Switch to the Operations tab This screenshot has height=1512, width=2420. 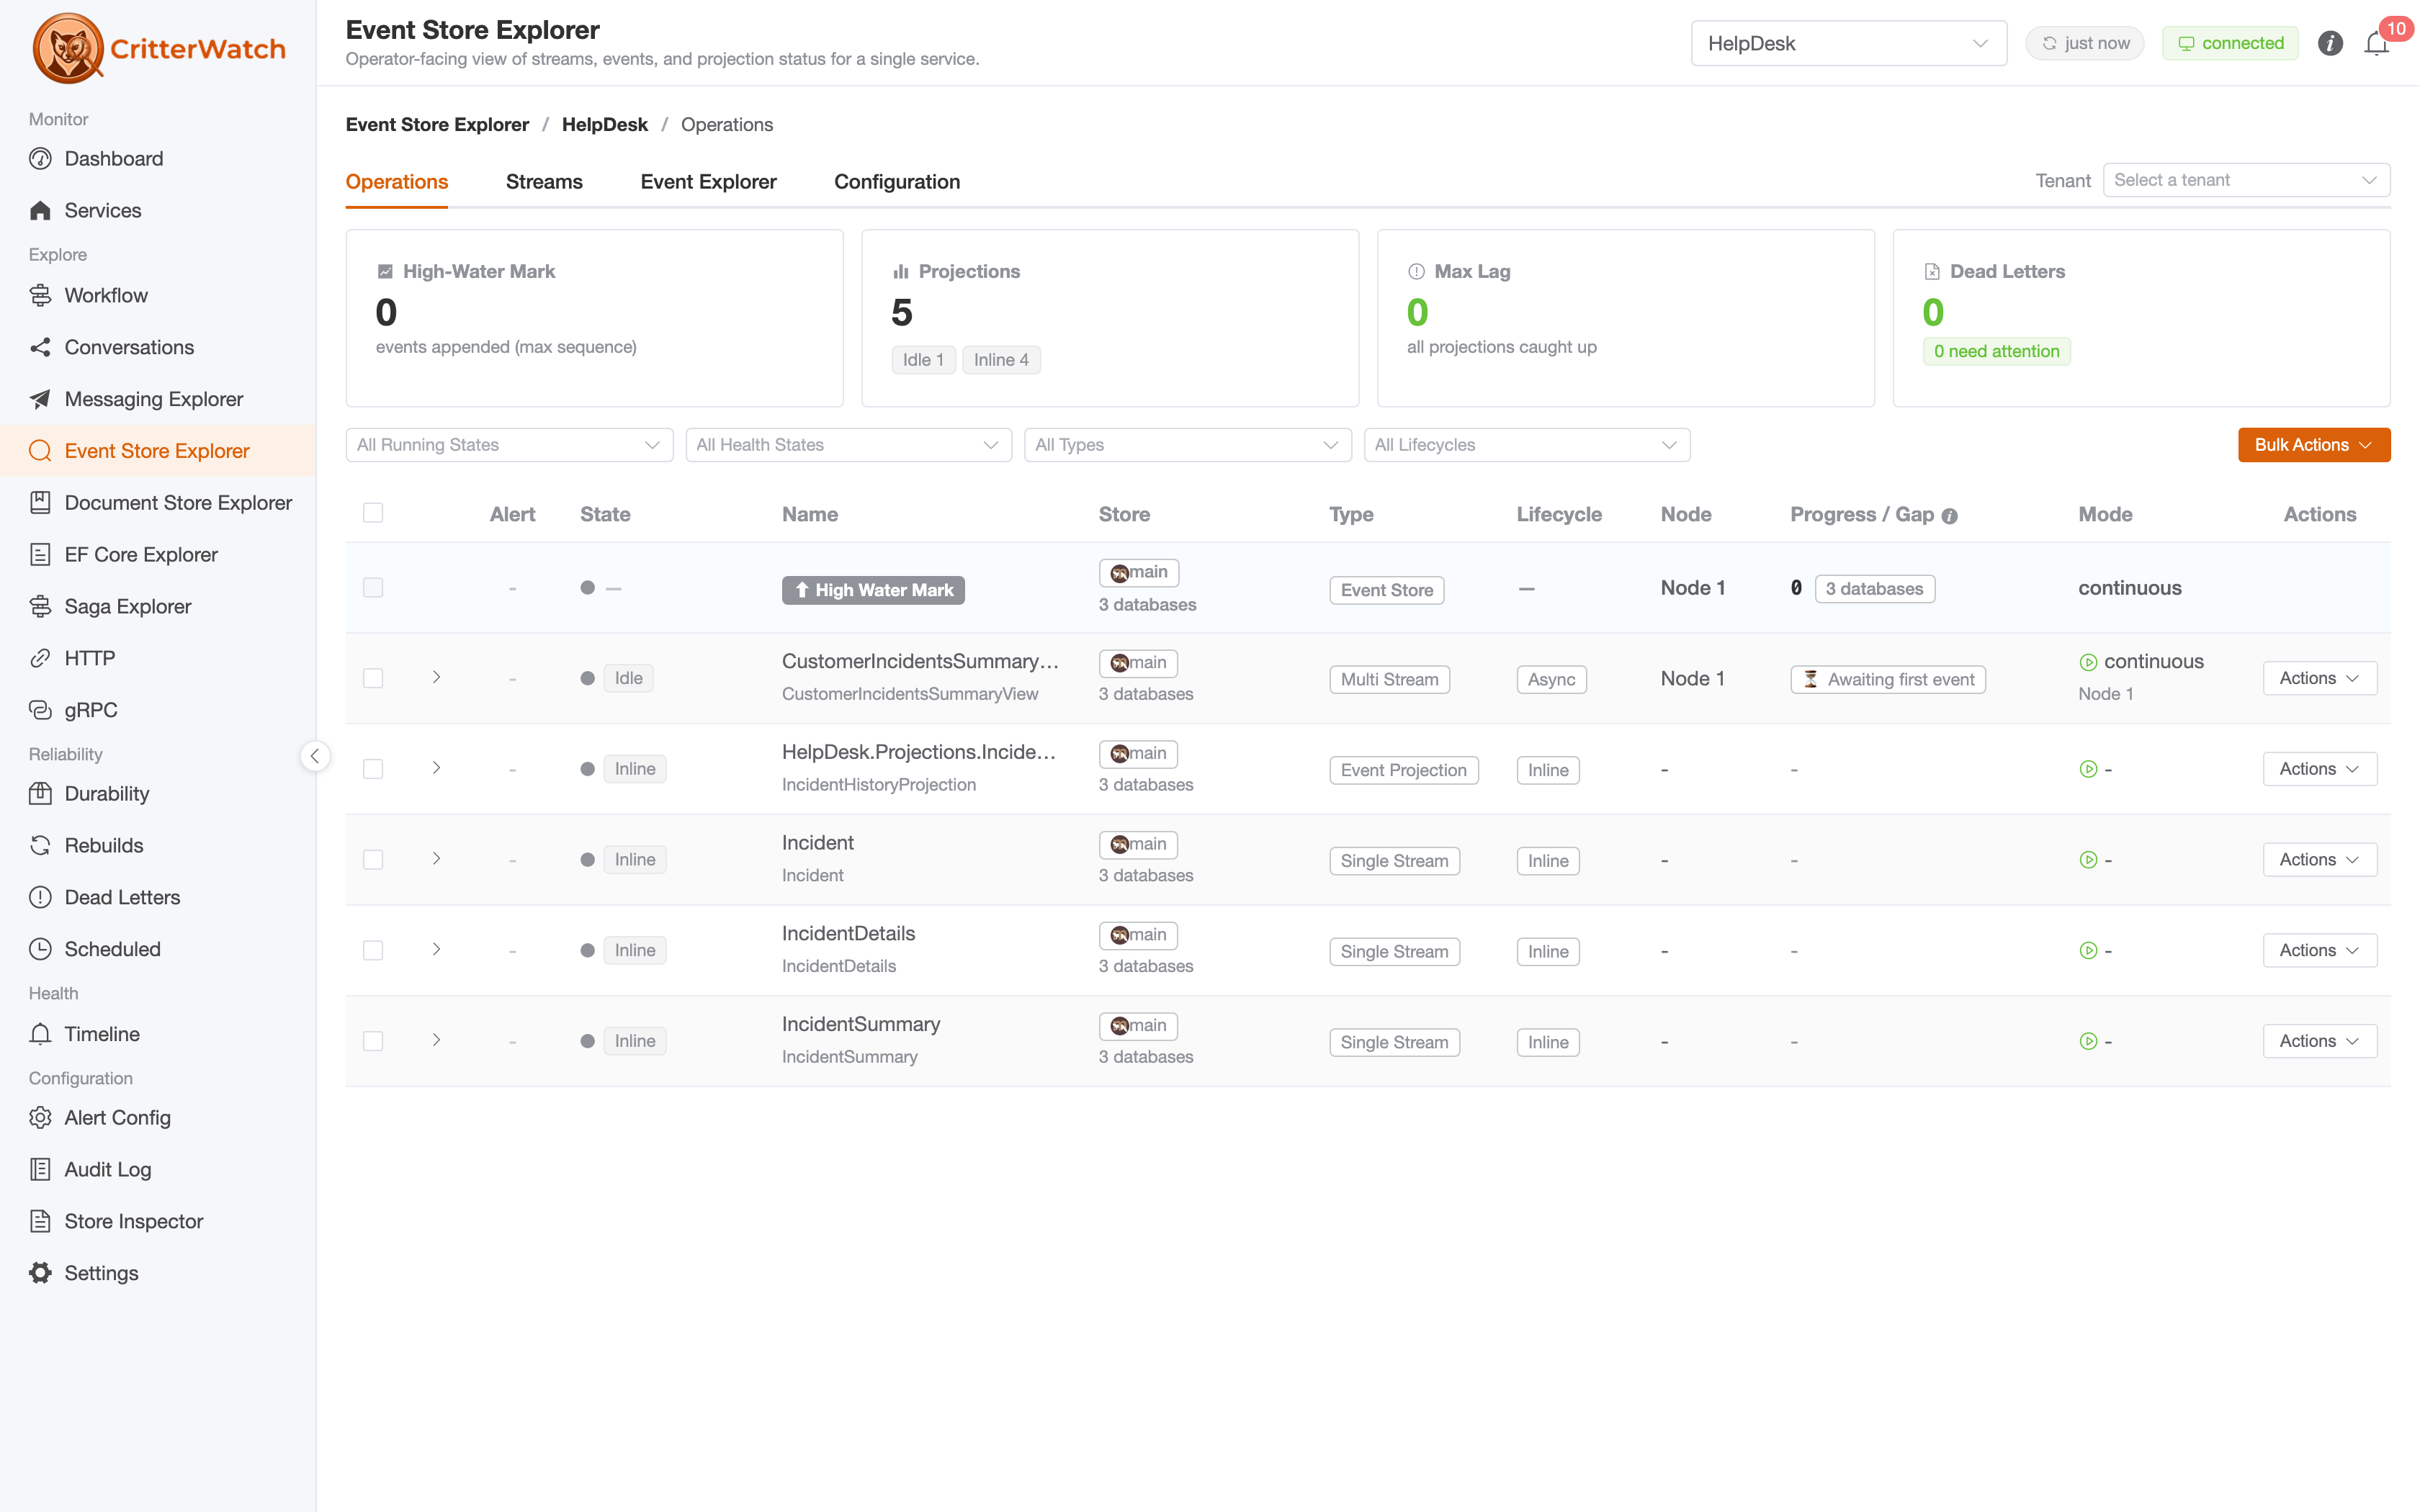pyautogui.click(x=396, y=182)
